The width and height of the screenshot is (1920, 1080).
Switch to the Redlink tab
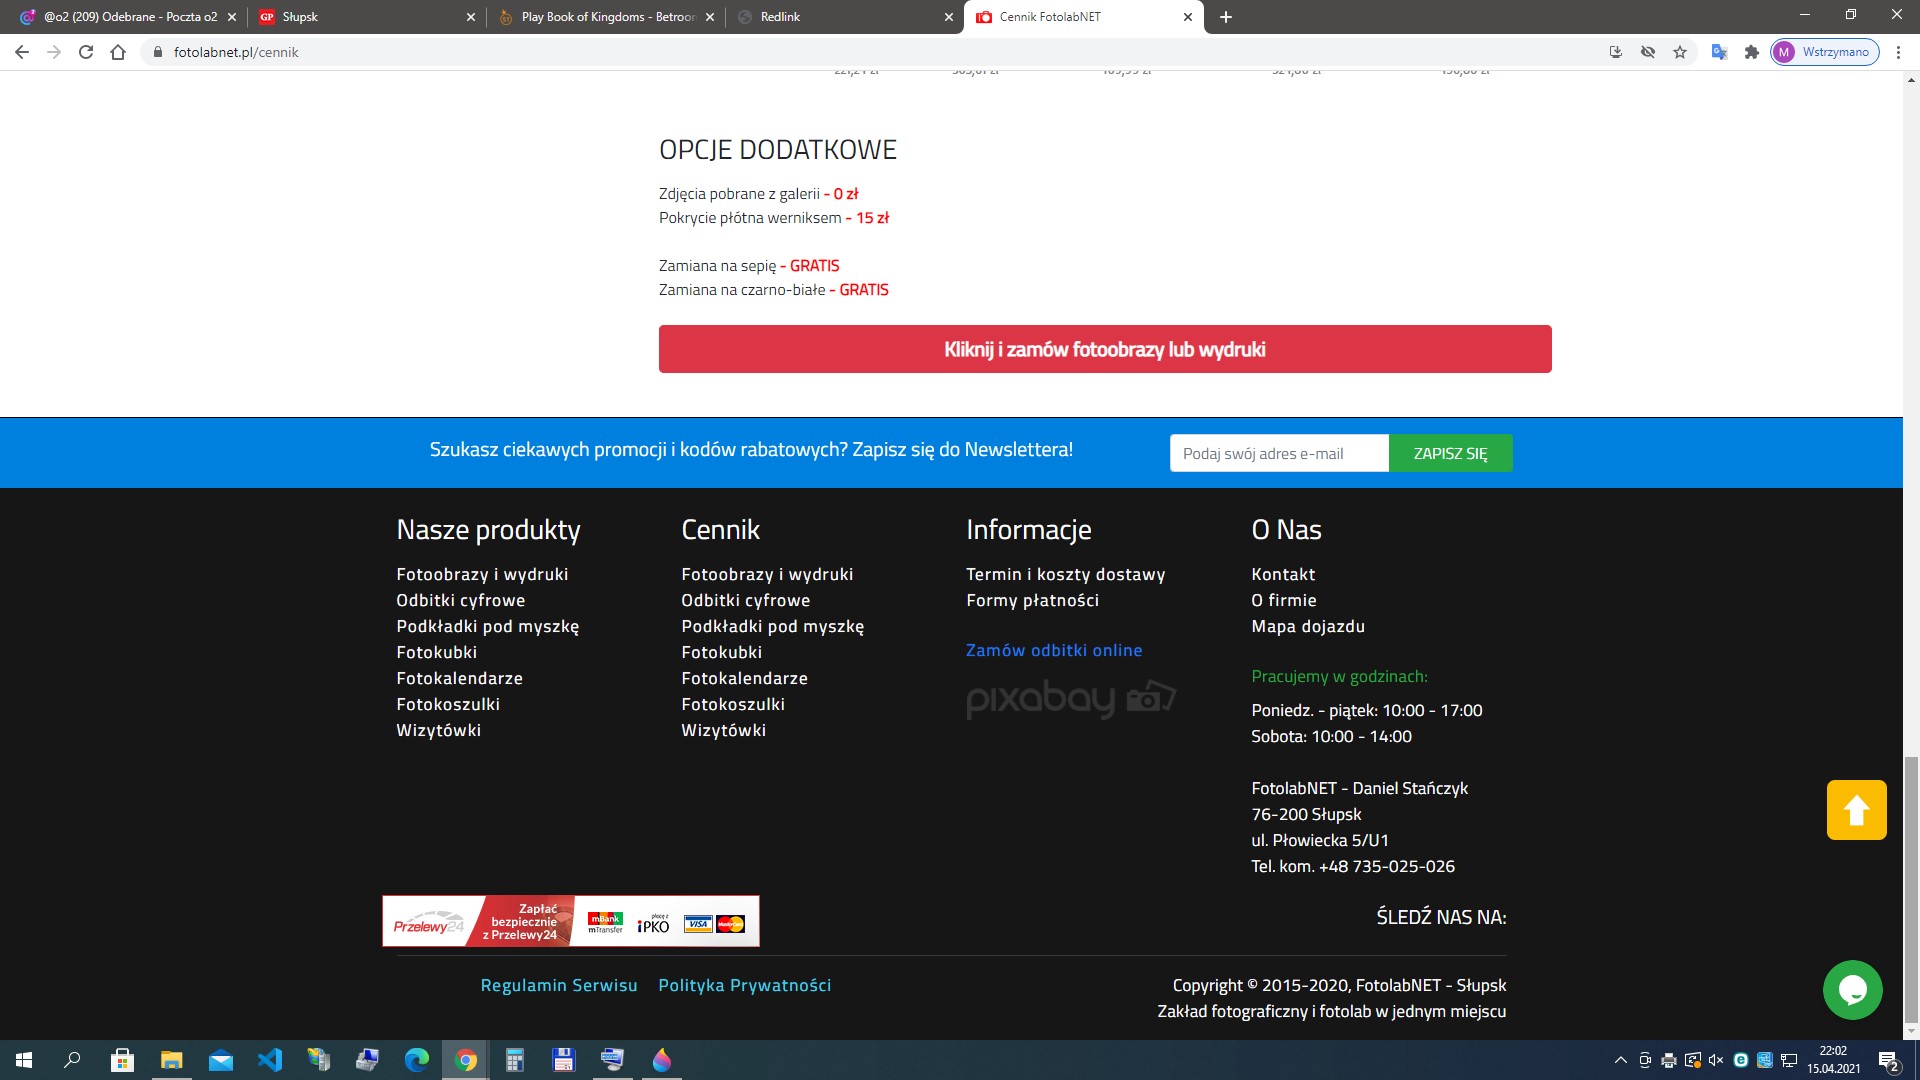845,17
